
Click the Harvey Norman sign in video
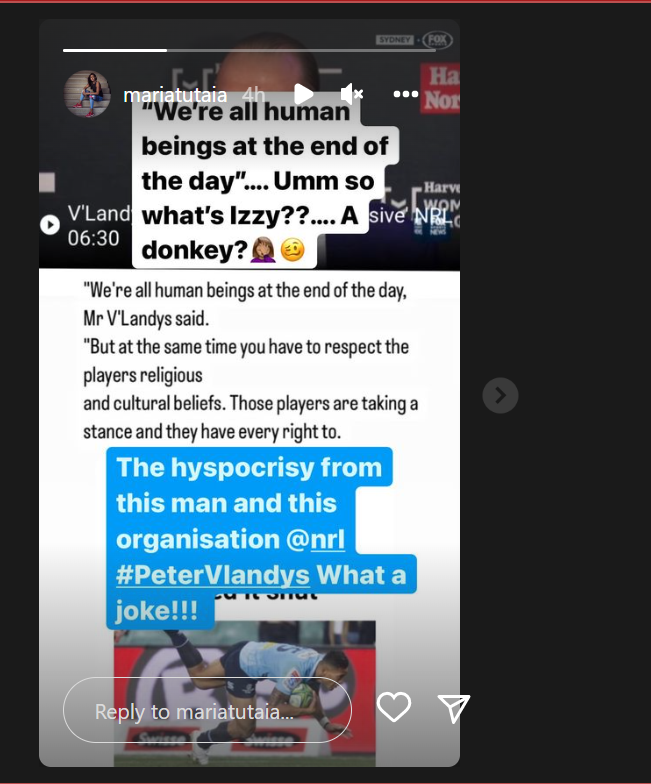click(440, 88)
